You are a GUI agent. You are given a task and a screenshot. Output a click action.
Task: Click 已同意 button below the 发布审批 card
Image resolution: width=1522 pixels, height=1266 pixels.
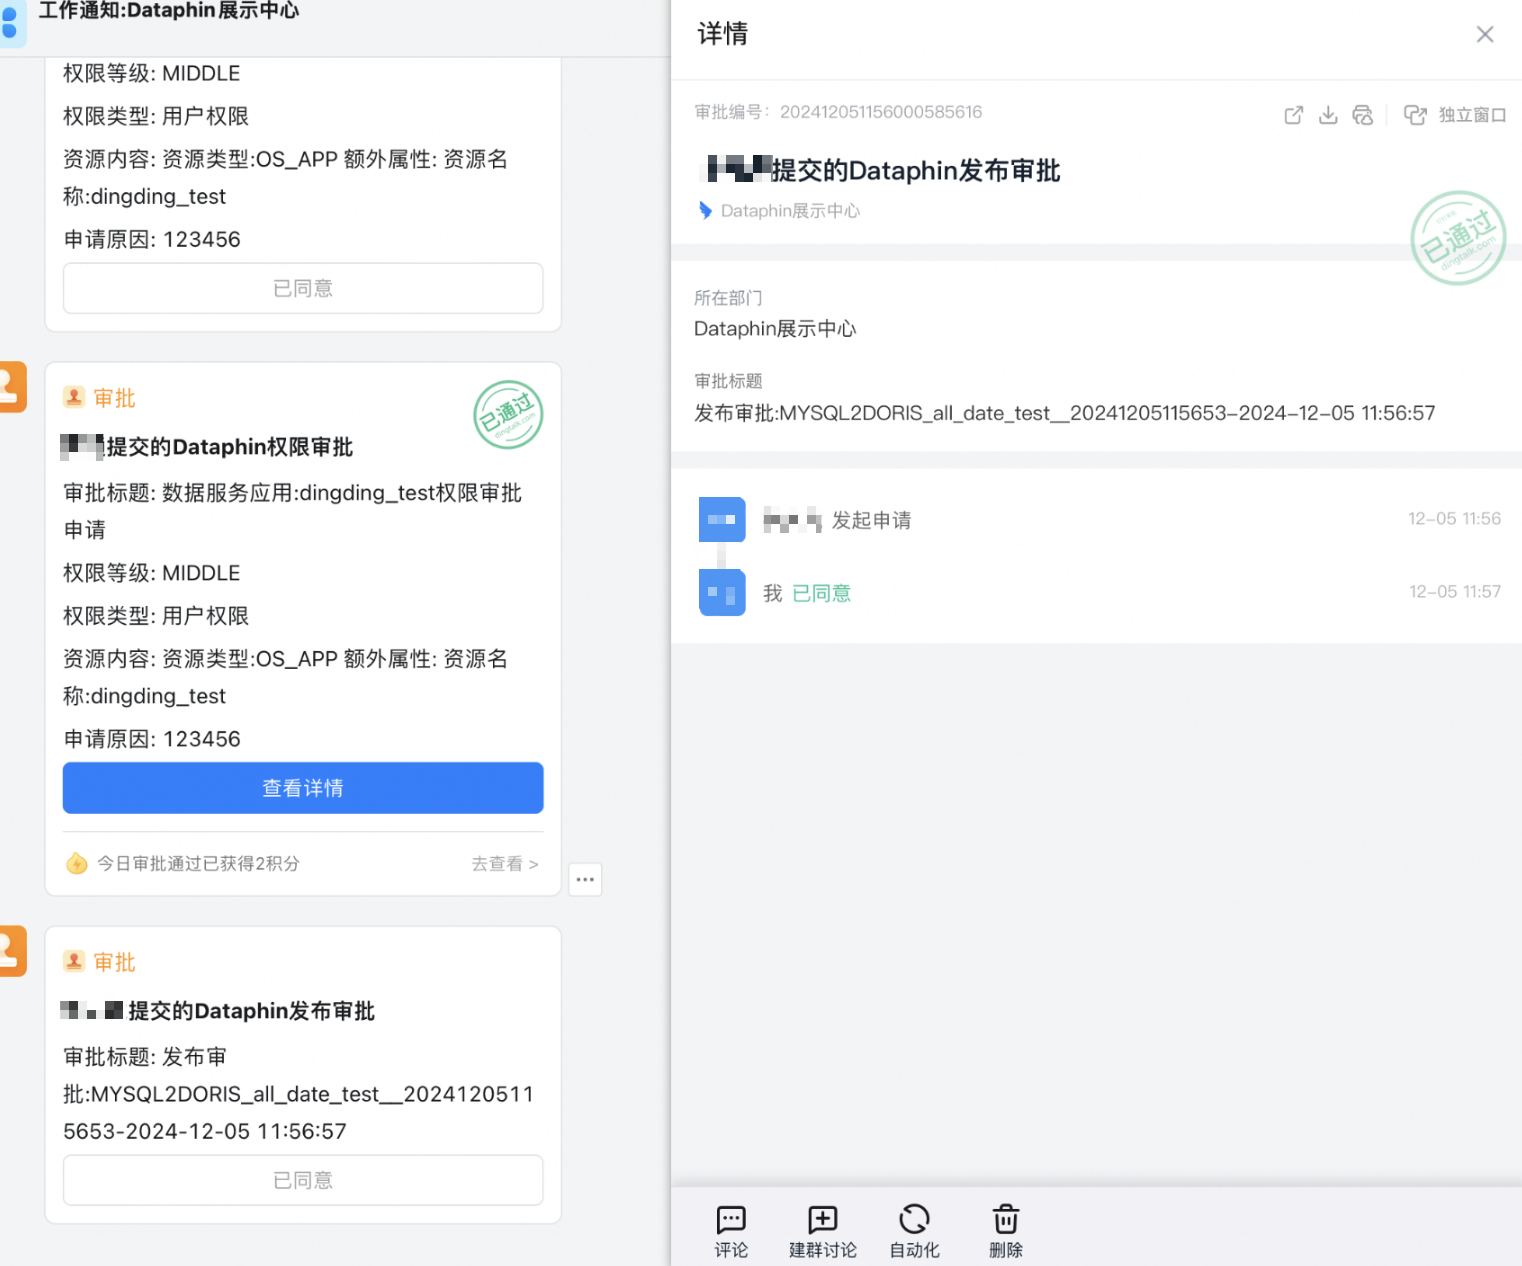[303, 1180]
